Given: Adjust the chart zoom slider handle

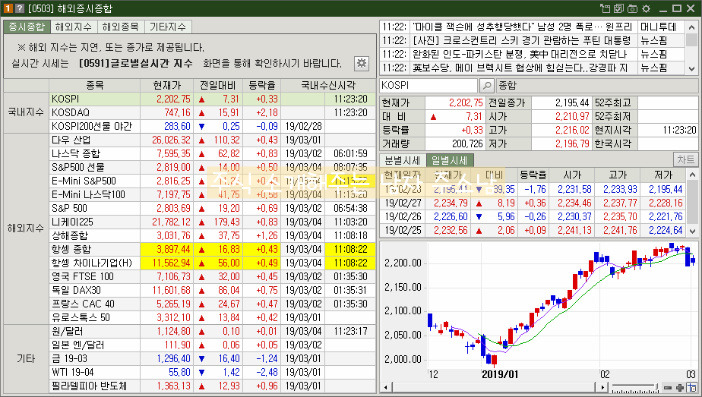Looking at the screenshot, I should (656, 387).
